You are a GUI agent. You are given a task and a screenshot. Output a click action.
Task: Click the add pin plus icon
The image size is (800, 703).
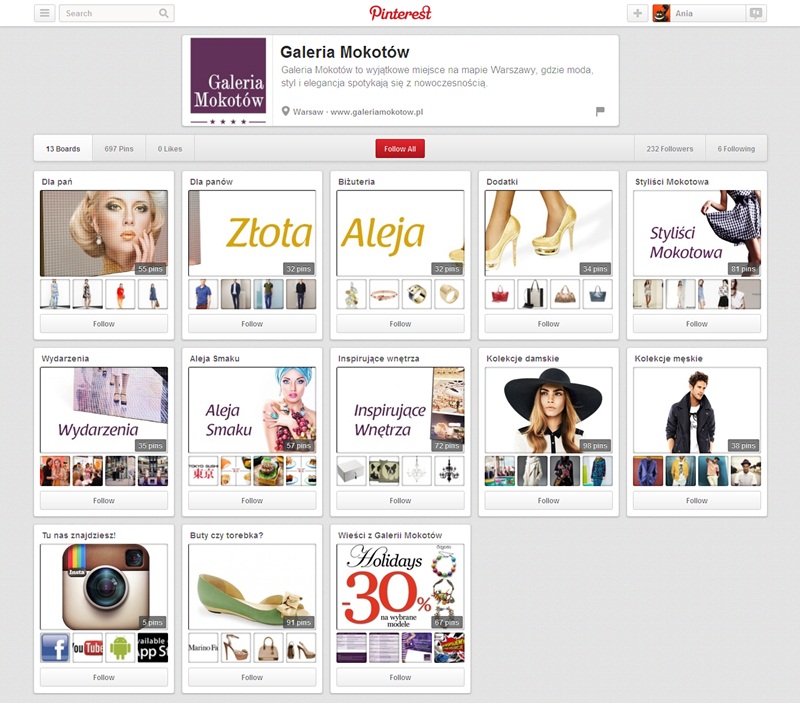pyautogui.click(x=637, y=13)
